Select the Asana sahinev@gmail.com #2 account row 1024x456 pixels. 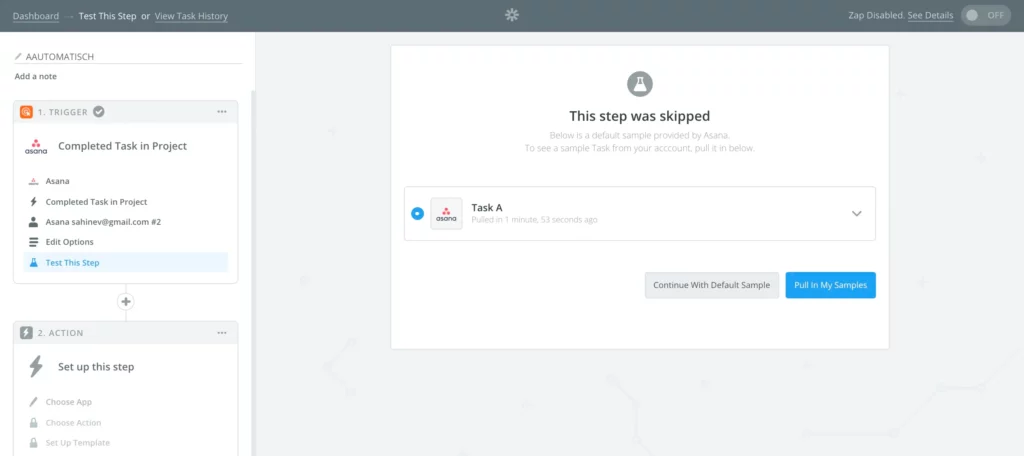pyautogui.click(x=126, y=222)
